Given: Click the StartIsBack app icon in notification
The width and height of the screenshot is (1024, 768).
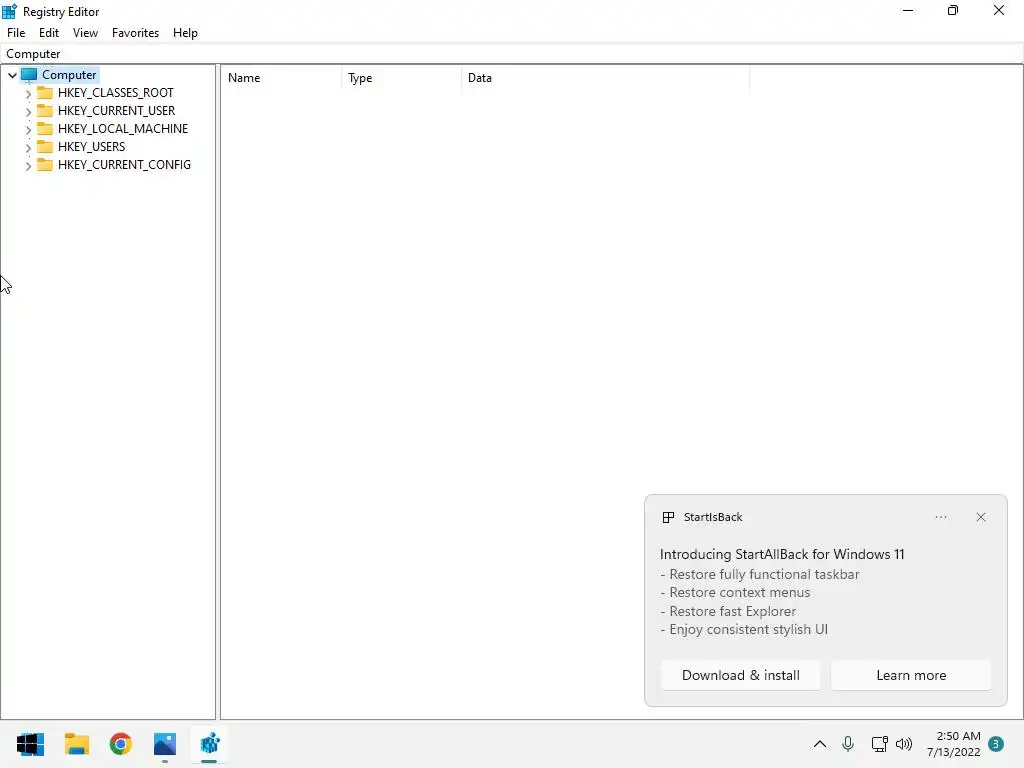Looking at the screenshot, I should 668,517.
